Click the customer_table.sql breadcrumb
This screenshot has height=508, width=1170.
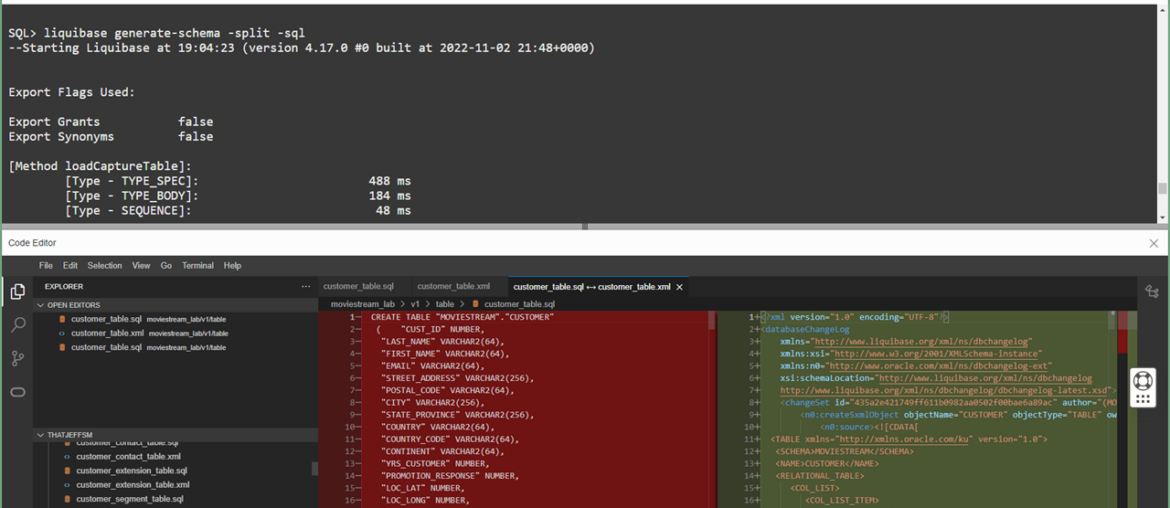519,304
